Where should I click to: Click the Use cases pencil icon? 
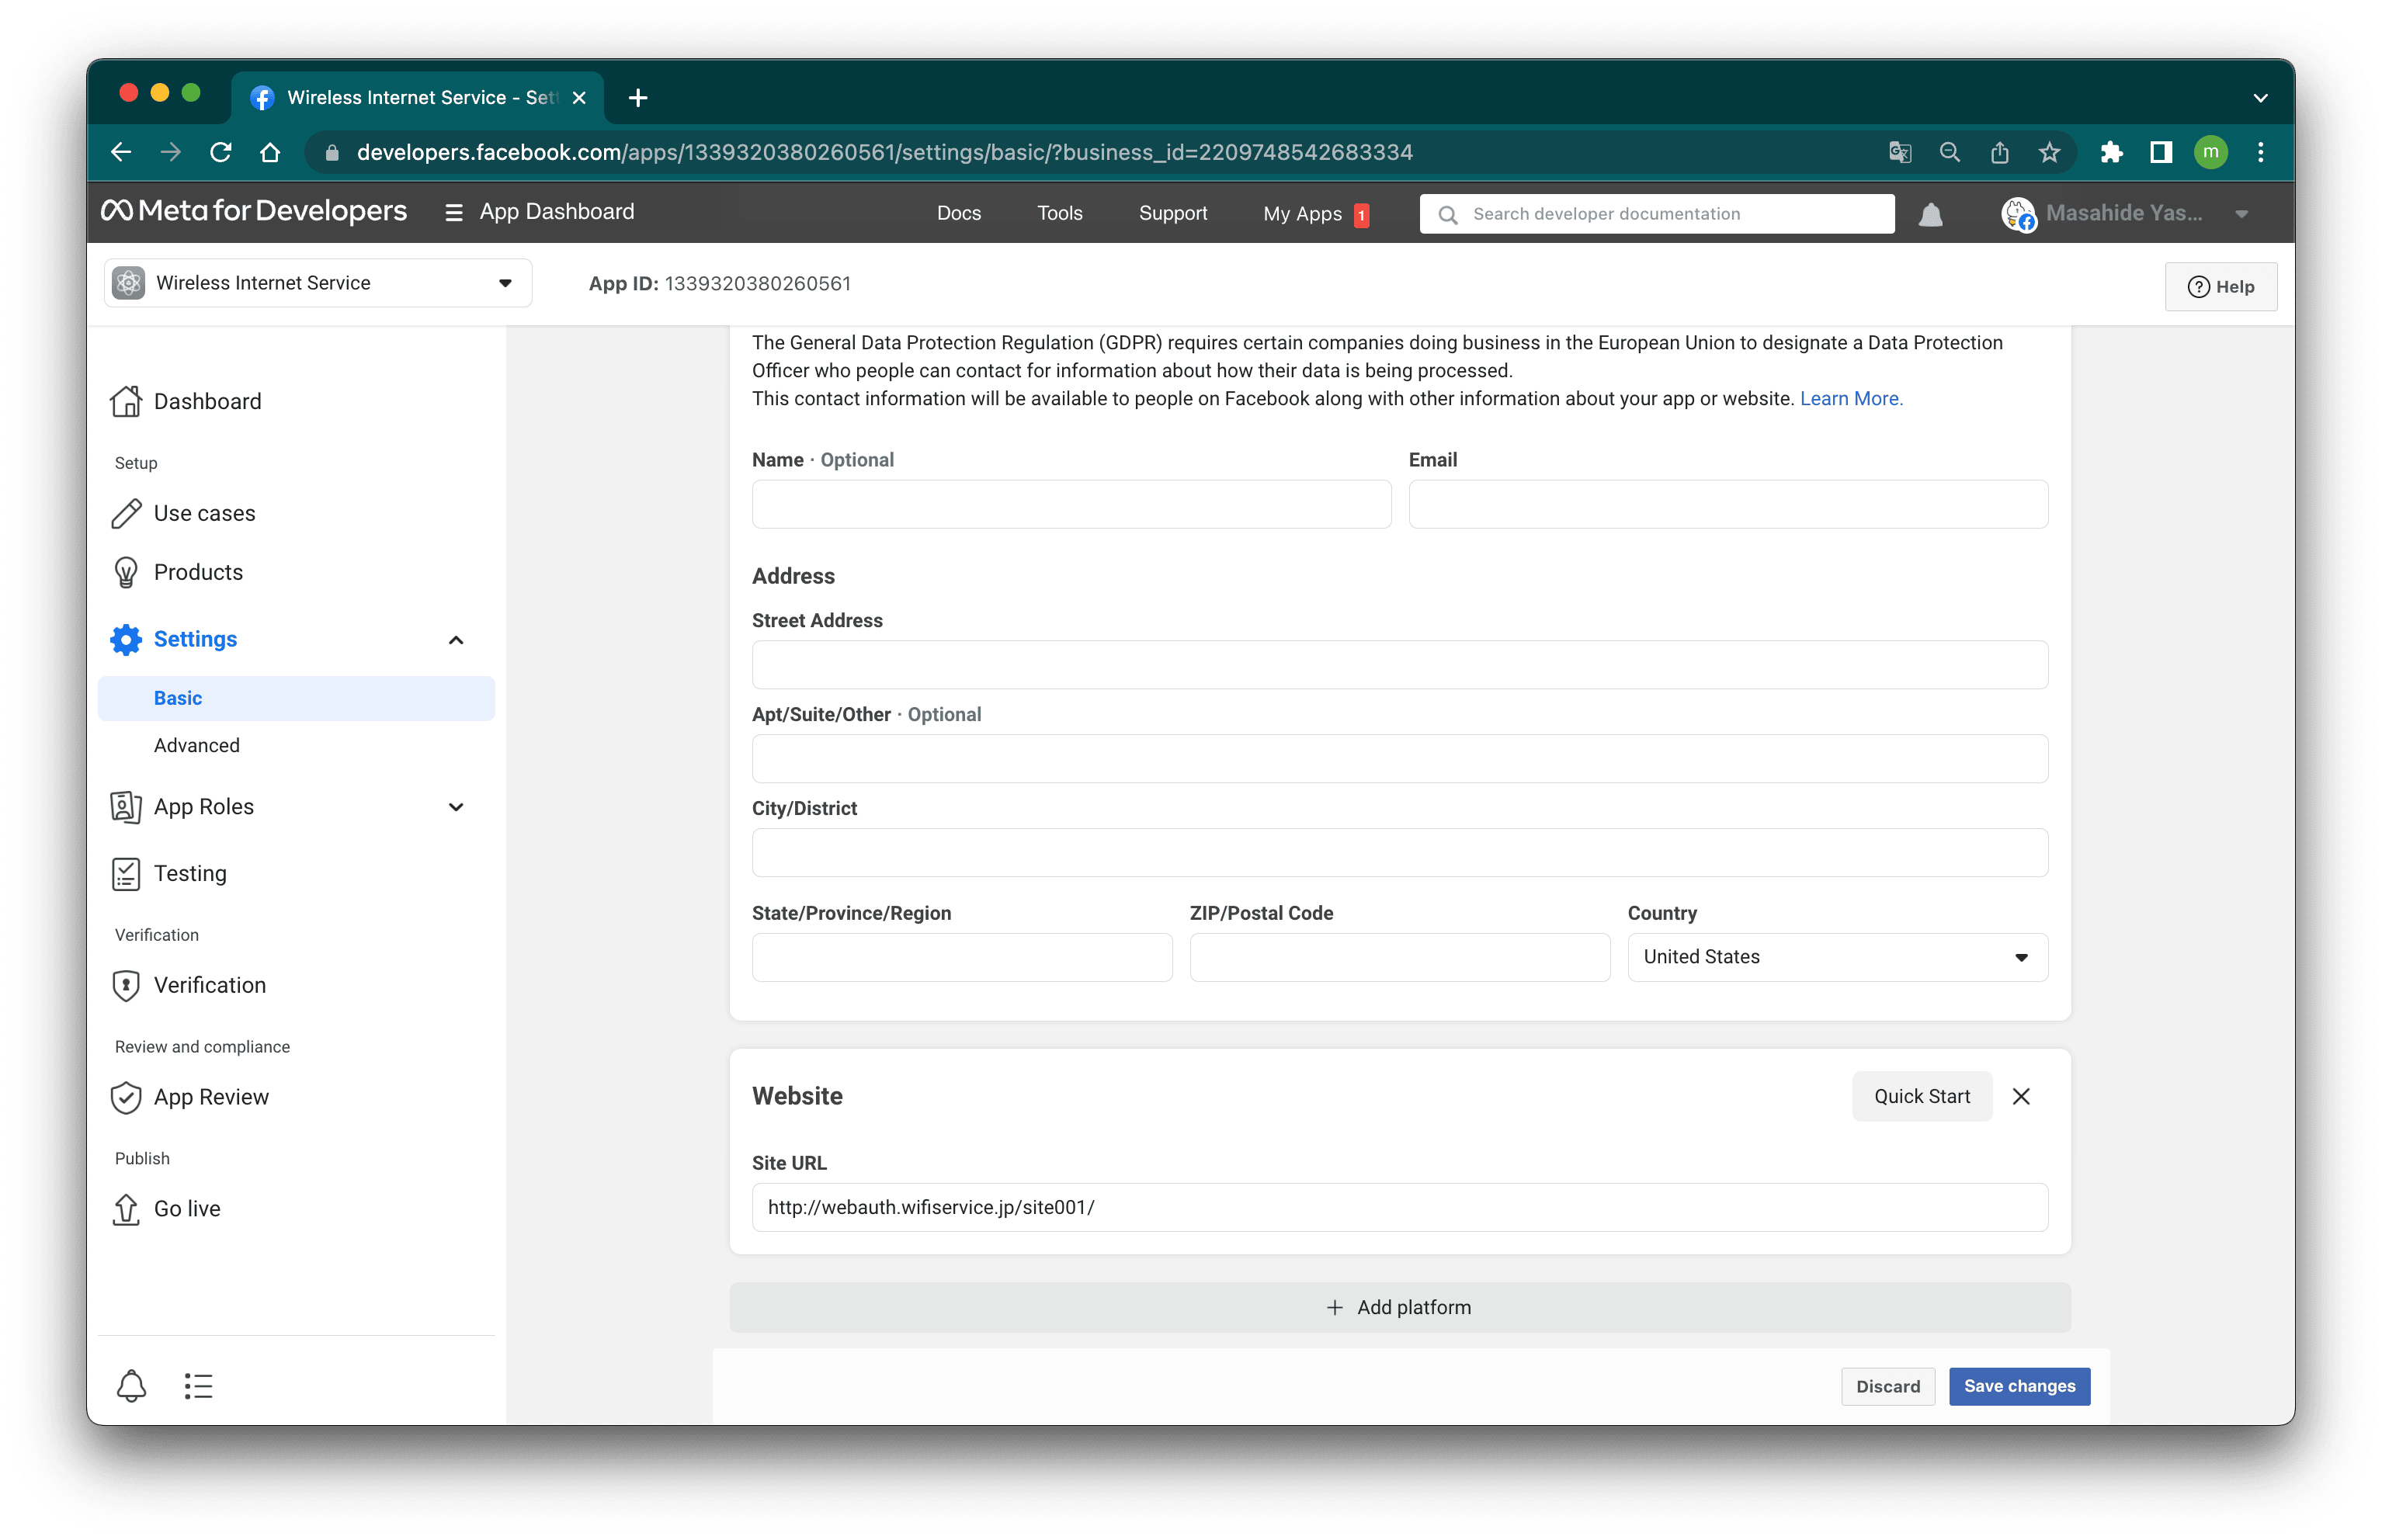point(126,513)
